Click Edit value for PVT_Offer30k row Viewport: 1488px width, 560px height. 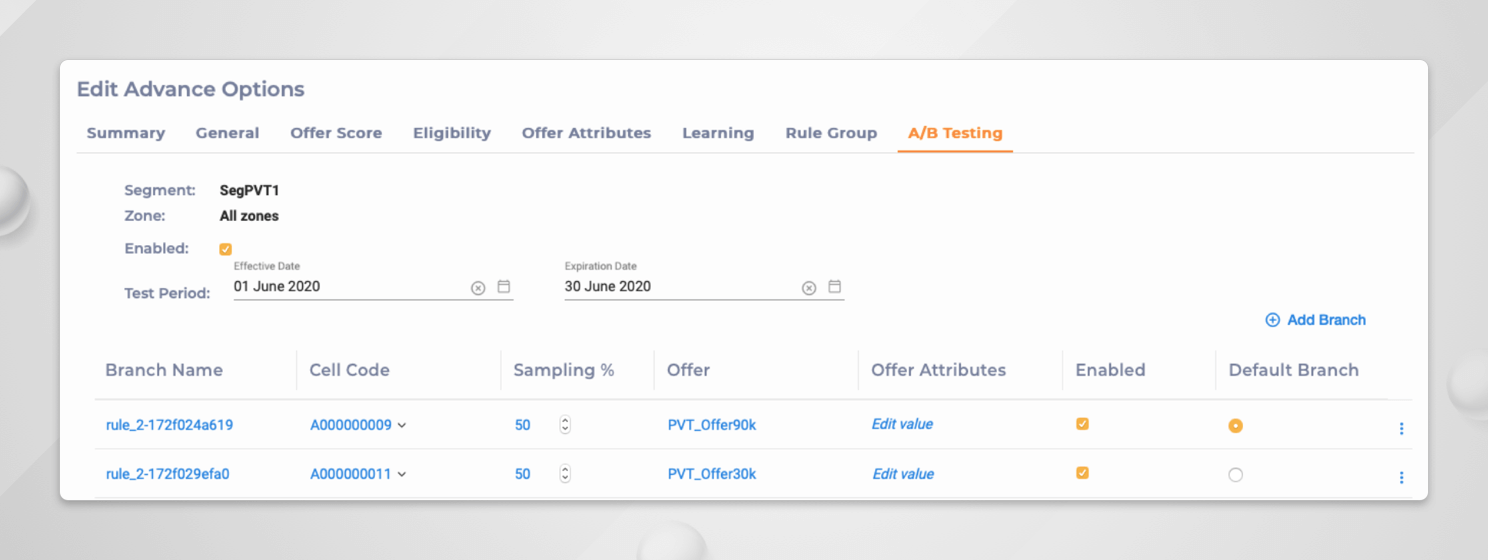[903, 474]
